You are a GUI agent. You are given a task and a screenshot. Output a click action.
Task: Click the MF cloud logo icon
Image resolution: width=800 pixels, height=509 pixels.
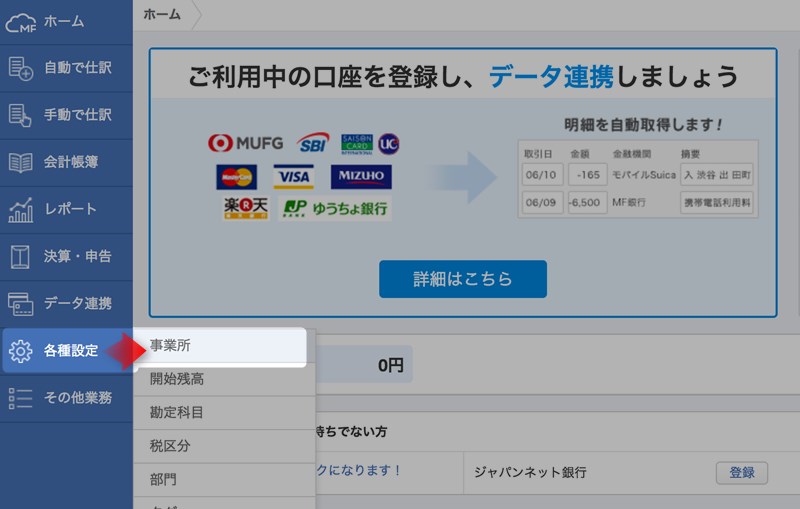21,22
